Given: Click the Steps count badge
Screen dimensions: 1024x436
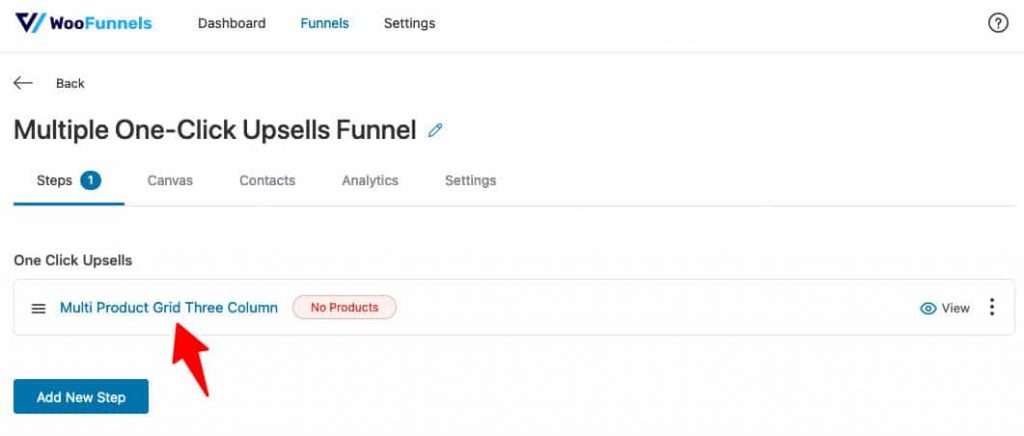Looking at the screenshot, I should click(91, 180).
